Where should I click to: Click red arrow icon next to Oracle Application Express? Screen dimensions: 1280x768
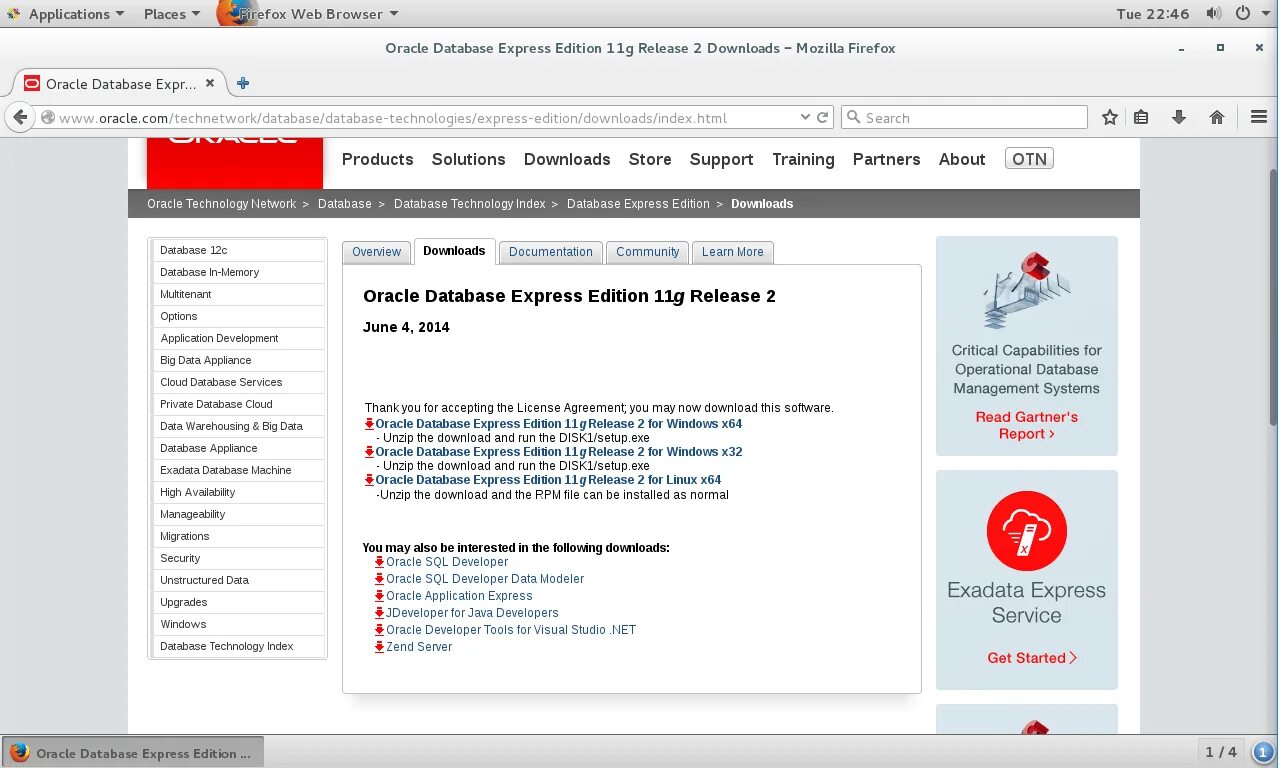tap(379, 596)
